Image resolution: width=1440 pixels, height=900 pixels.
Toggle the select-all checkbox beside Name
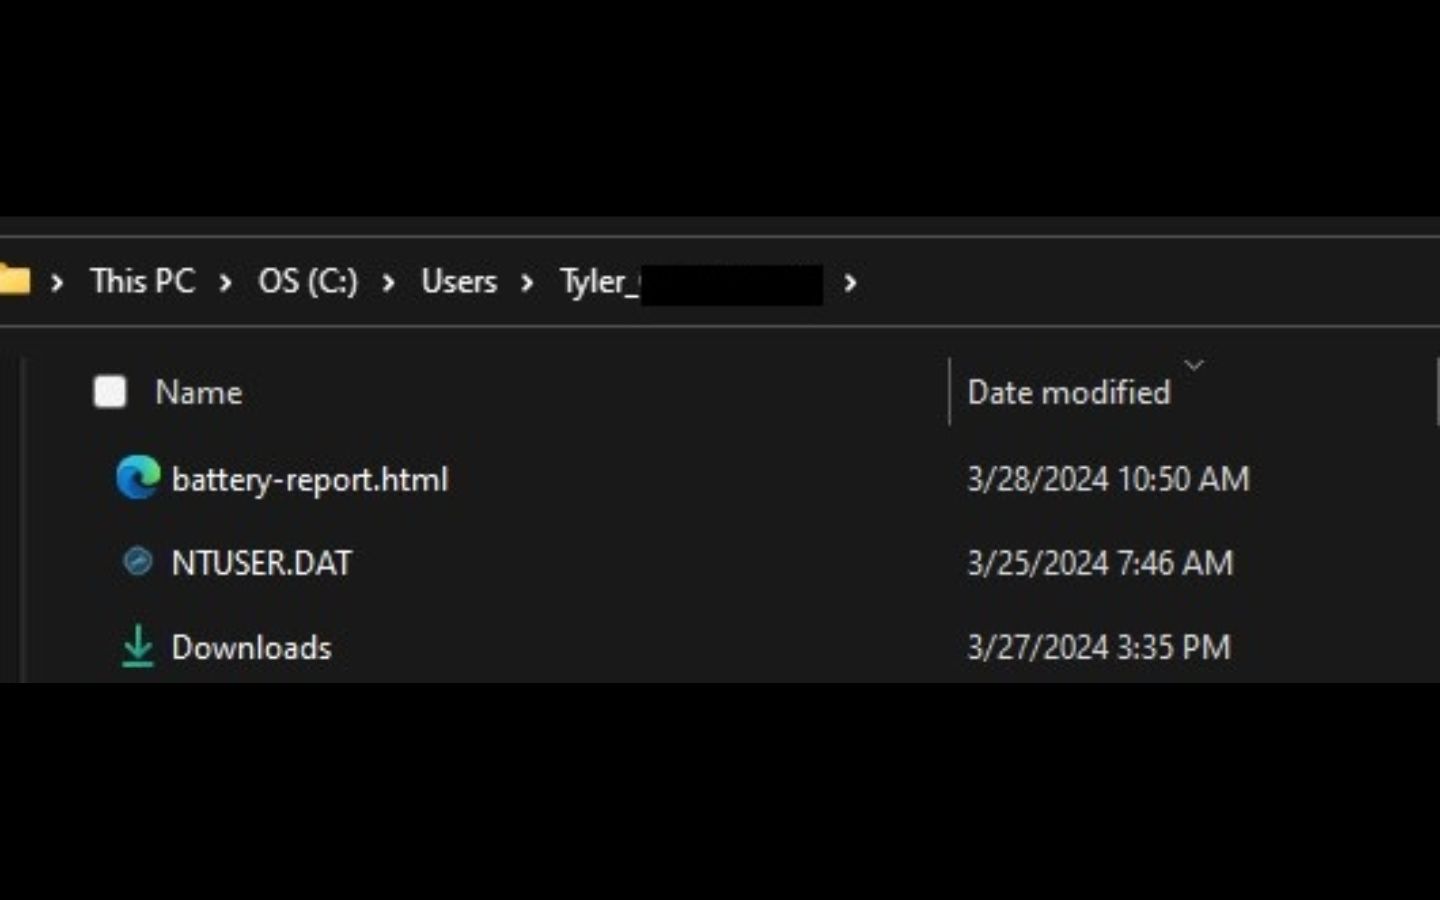coord(110,392)
